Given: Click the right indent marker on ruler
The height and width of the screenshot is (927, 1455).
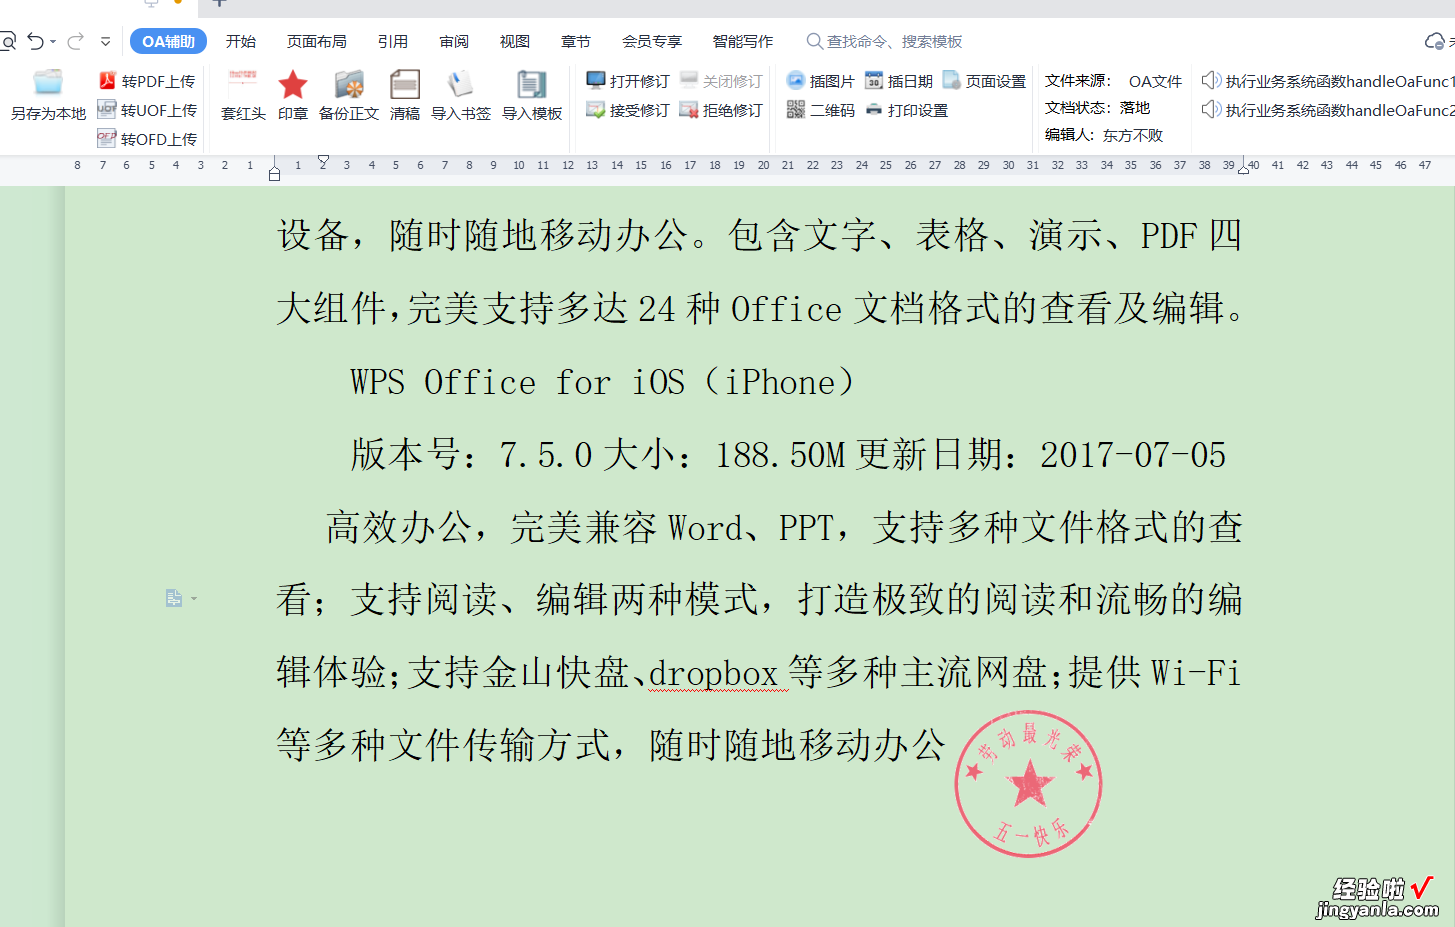Looking at the screenshot, I should pos(1243,168).
